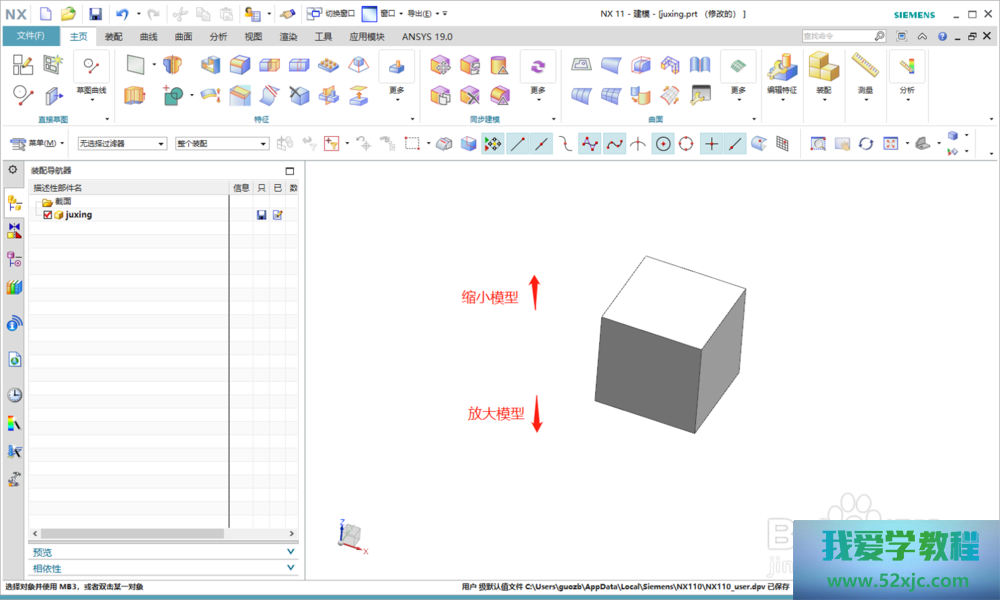Select the Sketch (草图) icon in ribbon
This screenshot has width=1000, height=600.
(x=23, y=66)
